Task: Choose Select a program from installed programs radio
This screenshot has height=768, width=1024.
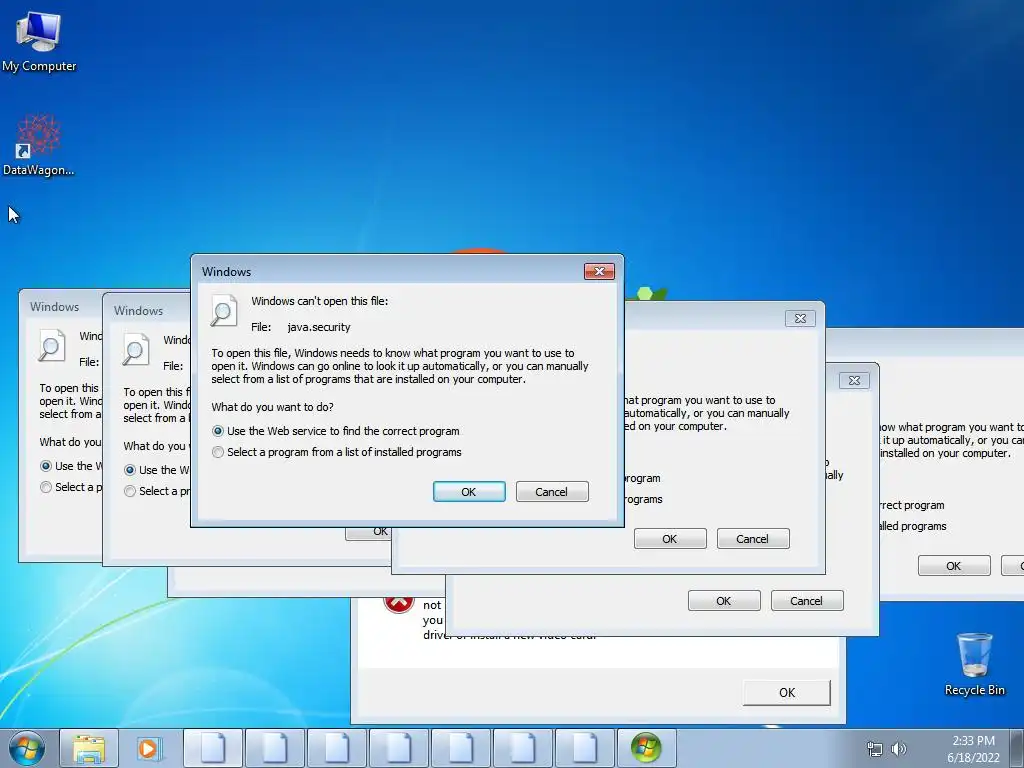Action: click(x=217, y=452)
